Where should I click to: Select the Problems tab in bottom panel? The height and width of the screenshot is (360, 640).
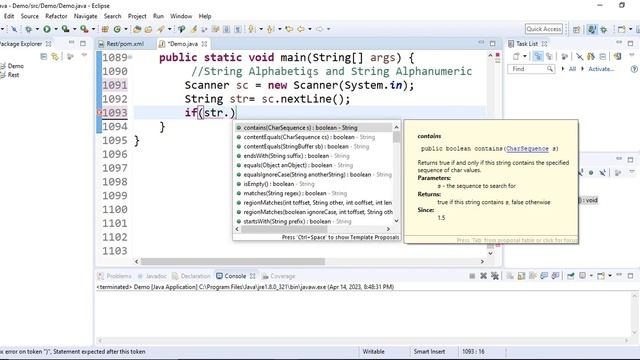pos(115,276)
